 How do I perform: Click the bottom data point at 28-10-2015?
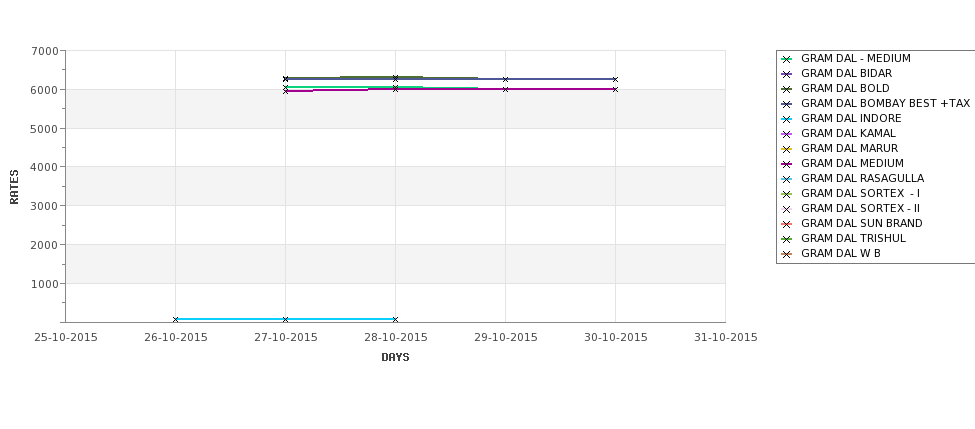(x=395, y=319)
